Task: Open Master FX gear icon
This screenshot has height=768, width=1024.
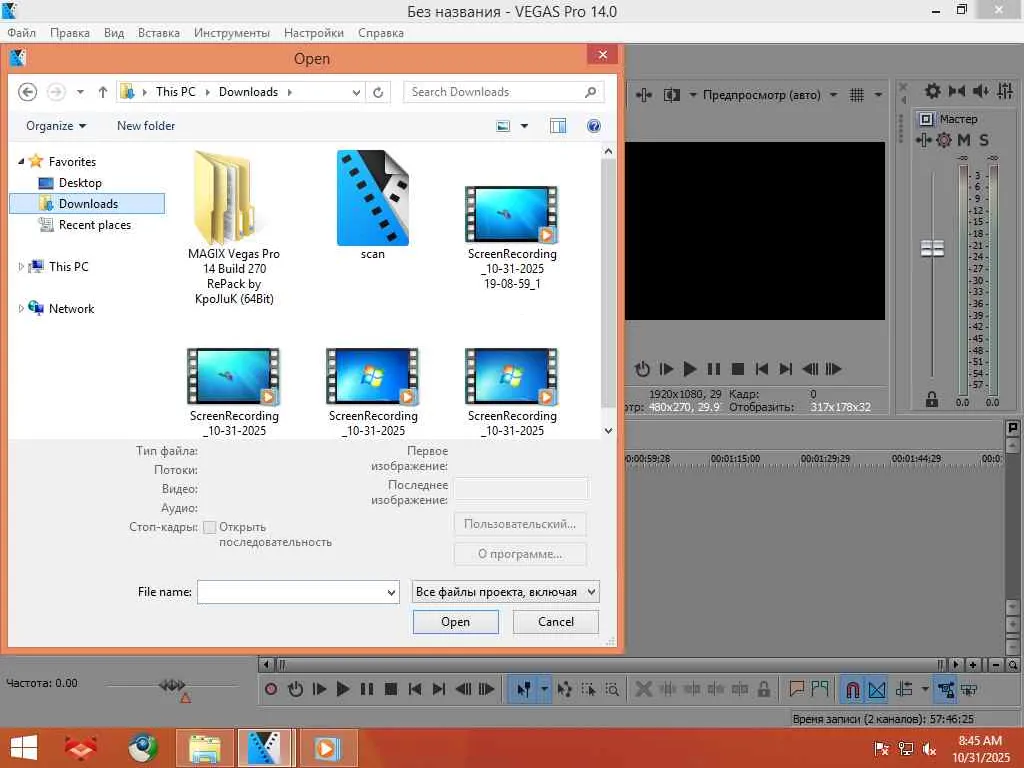Action: pos(944,140)
